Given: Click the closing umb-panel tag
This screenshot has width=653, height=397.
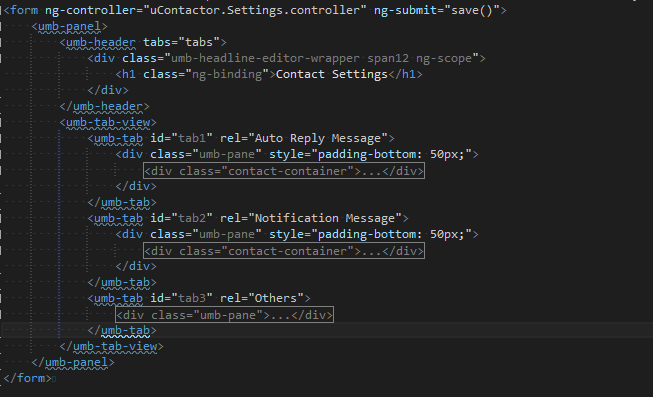Looking at the screenshot, I should pyautogui.click(x=73, y=362).
